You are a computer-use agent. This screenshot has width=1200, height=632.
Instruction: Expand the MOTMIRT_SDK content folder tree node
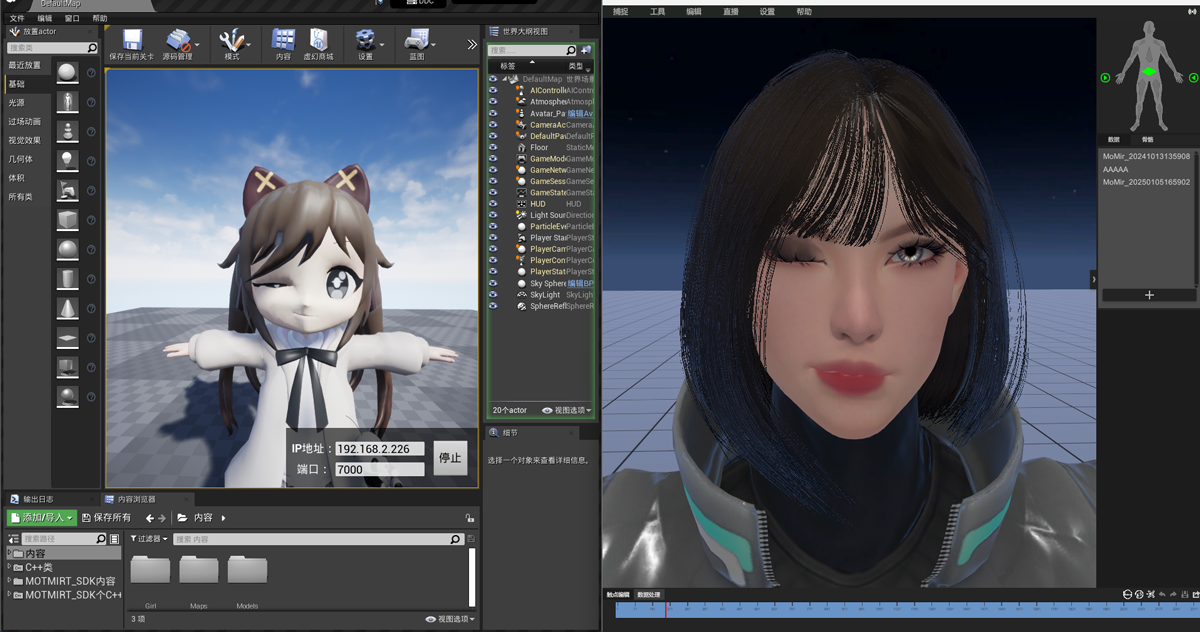point(10,581)
